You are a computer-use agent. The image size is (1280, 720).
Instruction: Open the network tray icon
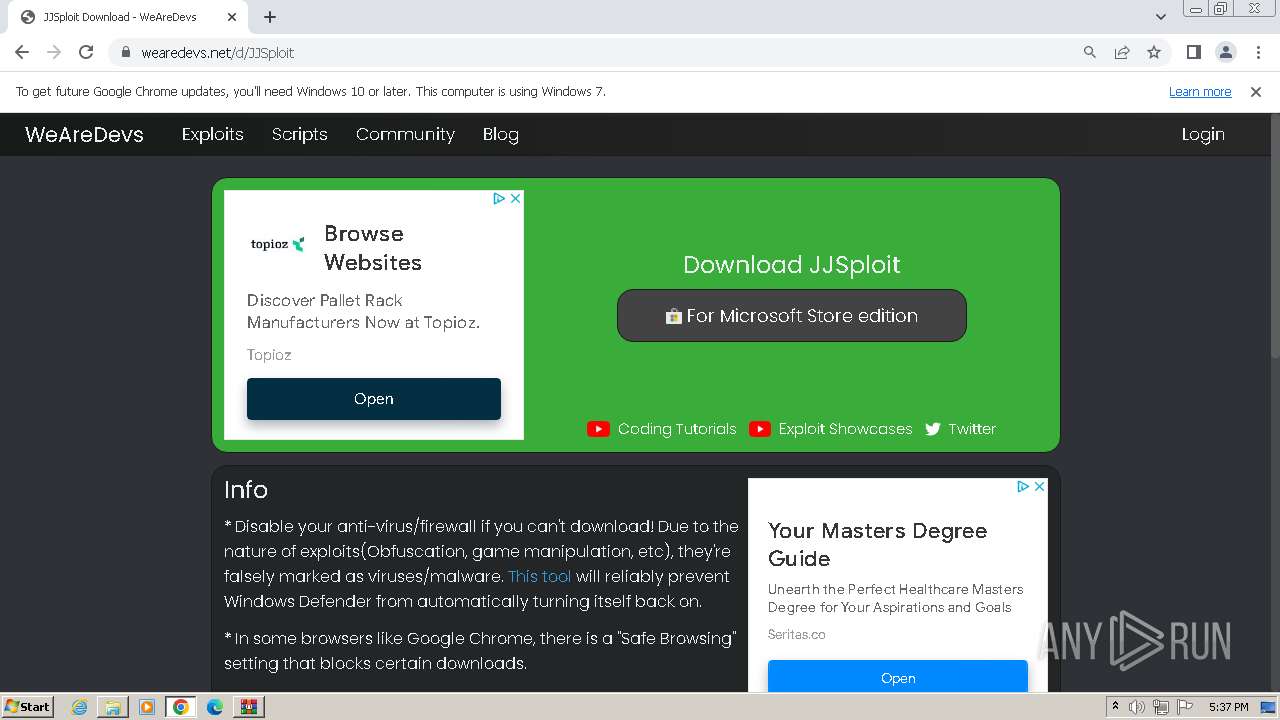[1161, 707]
